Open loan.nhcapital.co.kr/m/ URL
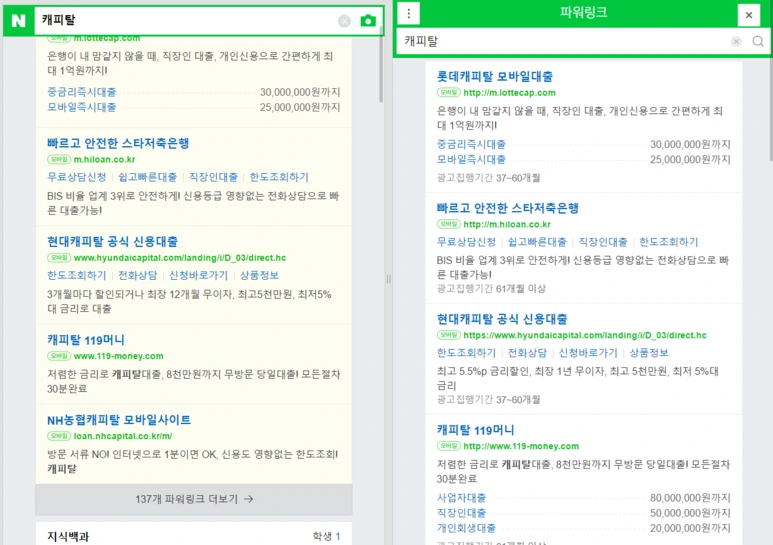 (123, 436)
